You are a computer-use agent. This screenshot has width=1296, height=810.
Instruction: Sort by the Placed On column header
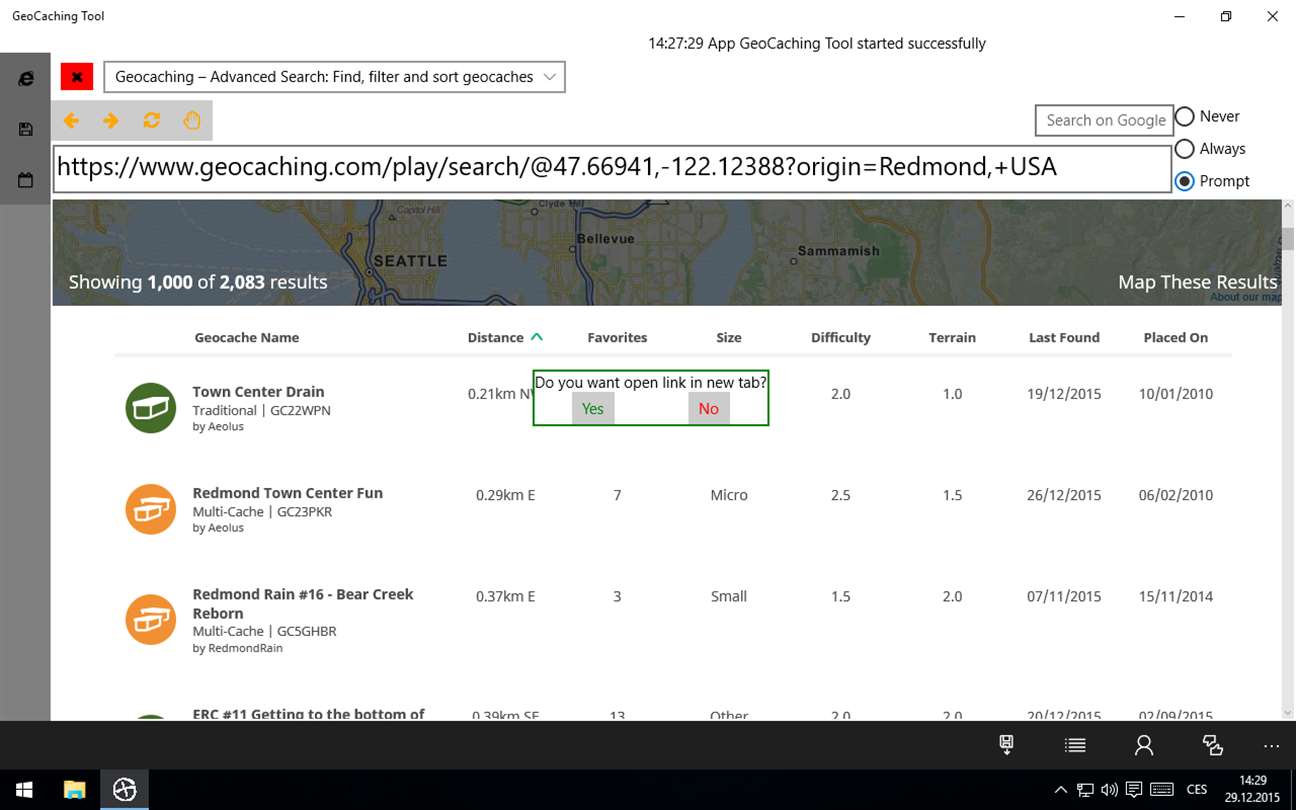[1176, 337]
